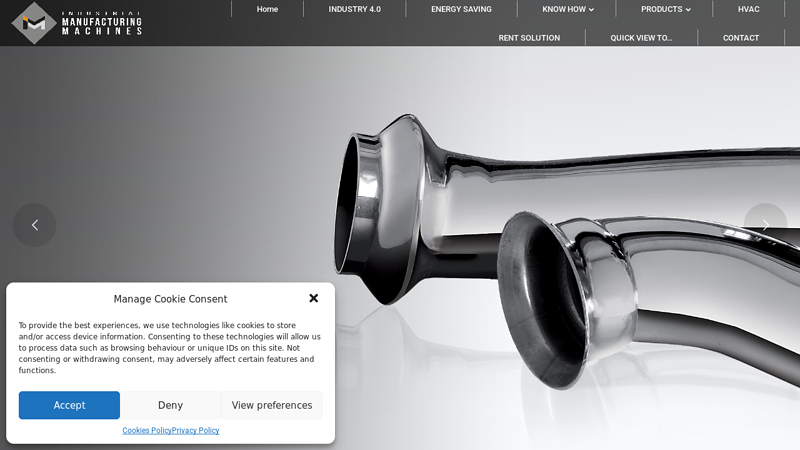
Task: Navigate to the CONTACT page
Action: point(741,38)
